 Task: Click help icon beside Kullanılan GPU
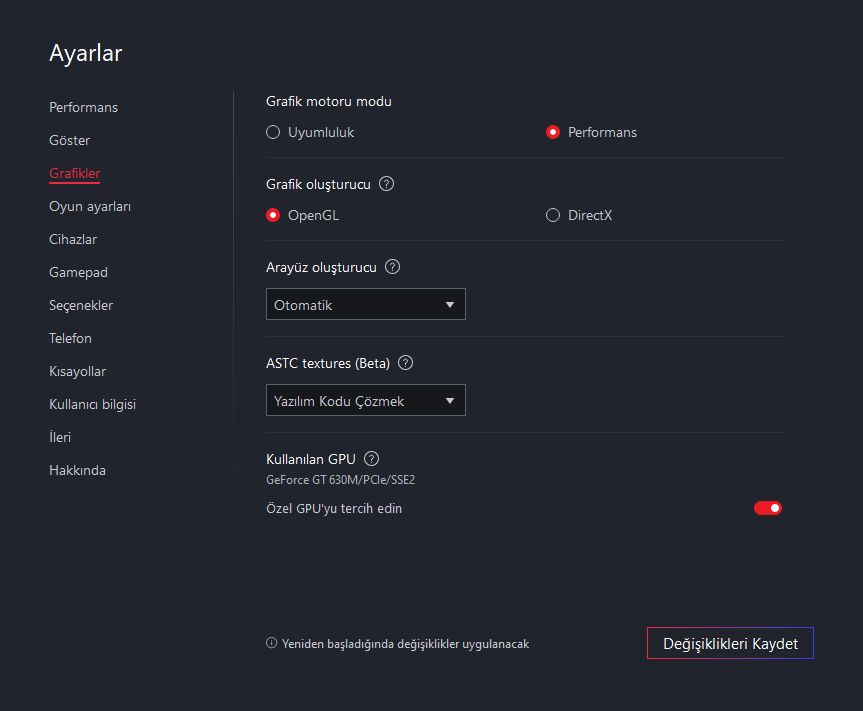(371, 459)
